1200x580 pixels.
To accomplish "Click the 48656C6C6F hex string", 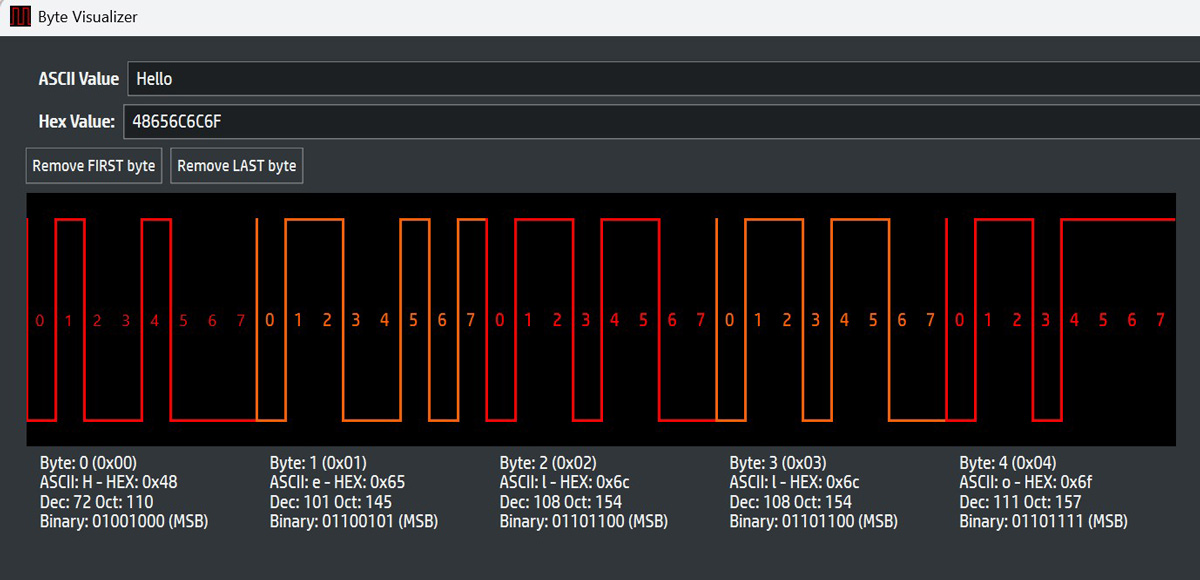I will point(174,121).
